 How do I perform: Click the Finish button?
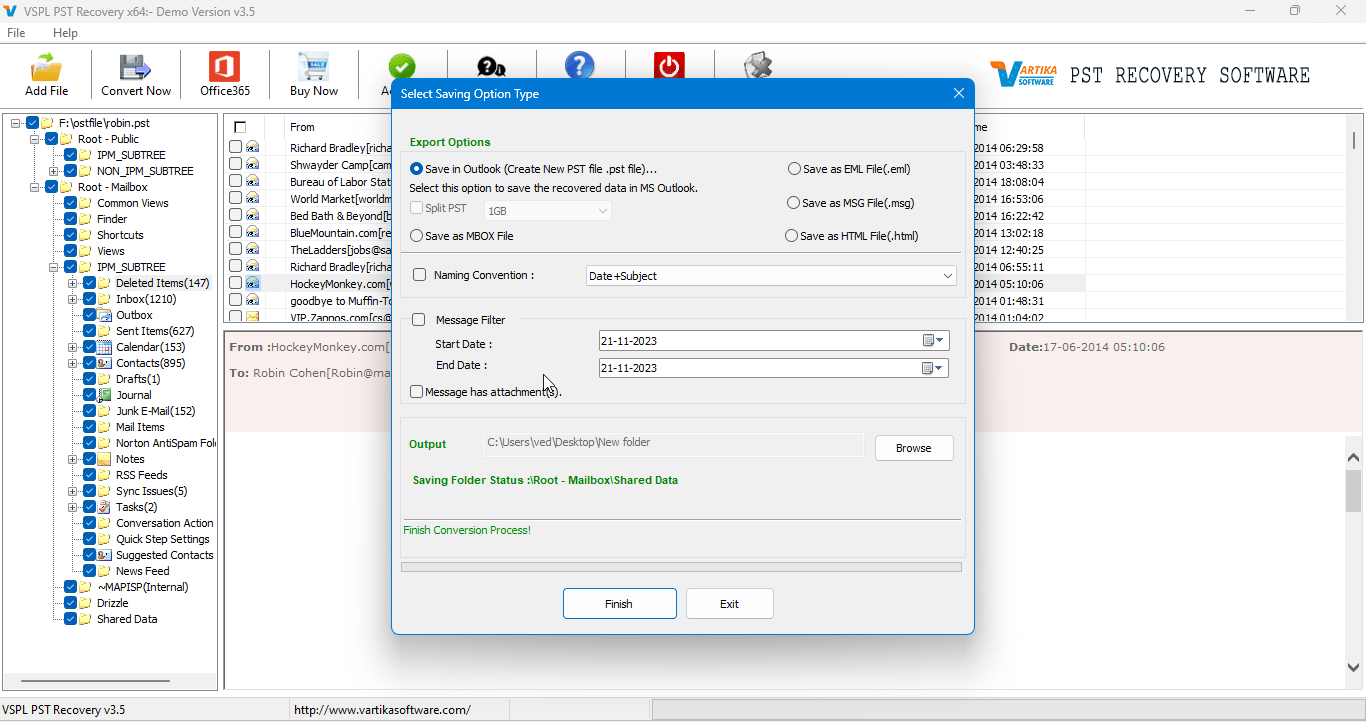(x=619, y=604)
